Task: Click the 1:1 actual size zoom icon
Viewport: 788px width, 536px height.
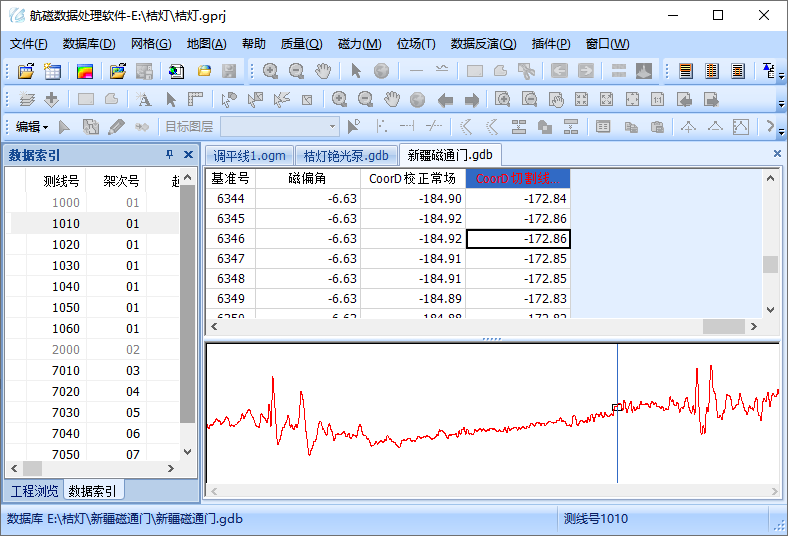Action: click(x=658, y=99)
